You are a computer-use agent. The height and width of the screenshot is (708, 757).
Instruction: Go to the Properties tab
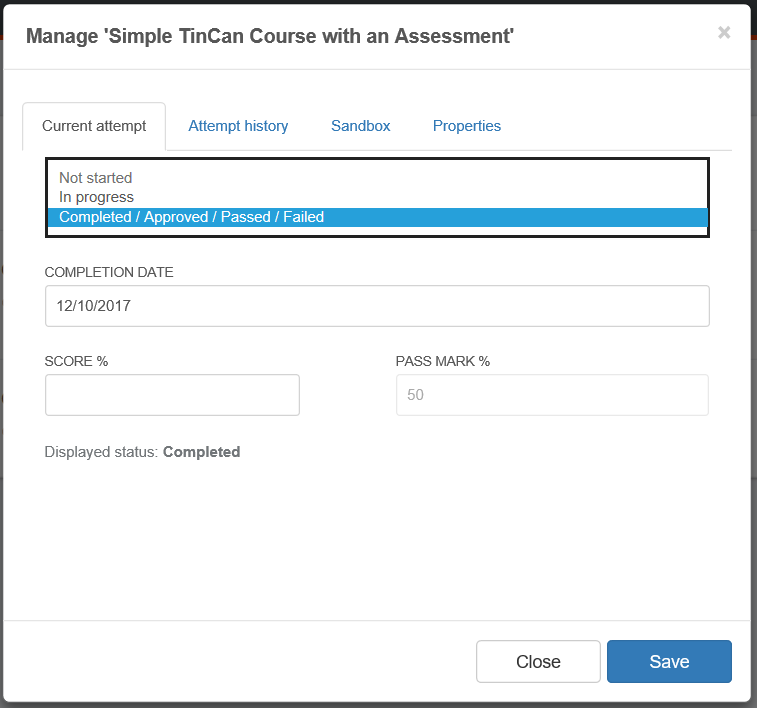(x=466, y=126)
